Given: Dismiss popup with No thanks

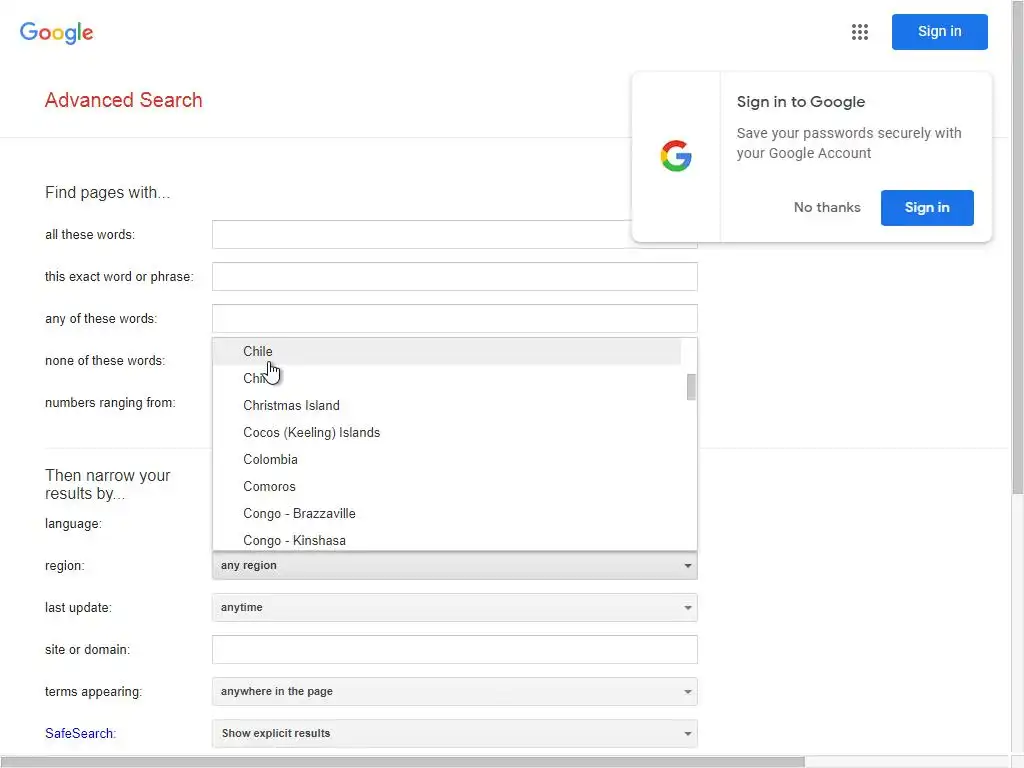Looking at the screenshot, I should pyautogui.click(x=827, y=208).
